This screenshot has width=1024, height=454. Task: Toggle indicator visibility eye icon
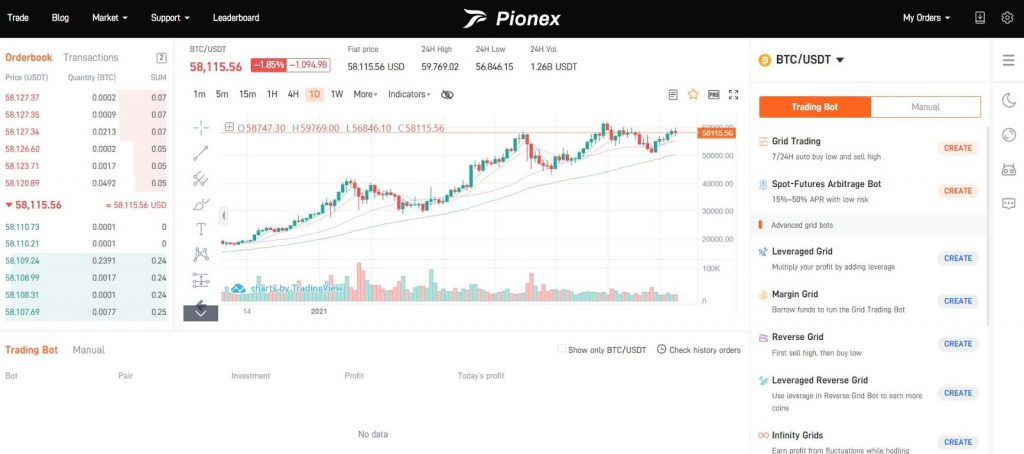[x=447, y=94]
